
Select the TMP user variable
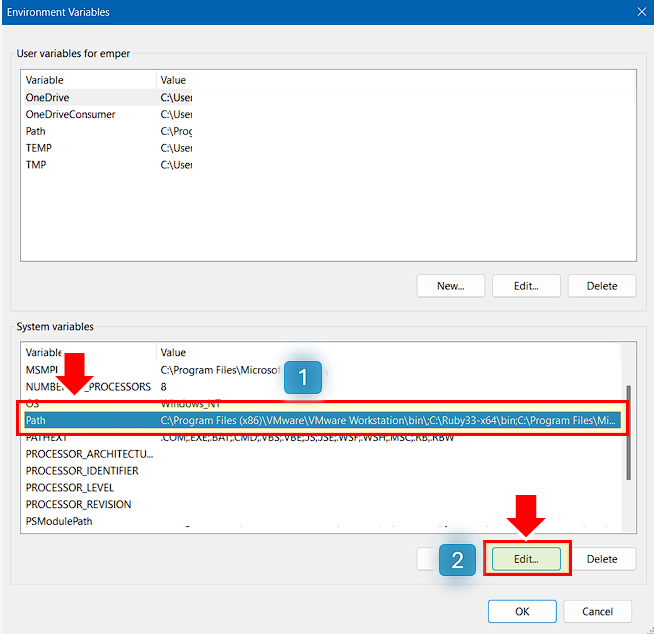click(328, 164)
